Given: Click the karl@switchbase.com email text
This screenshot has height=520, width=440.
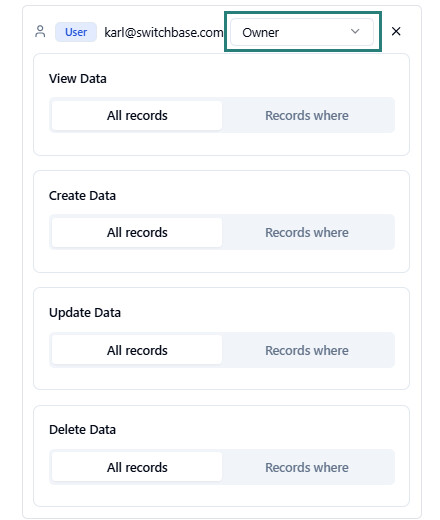Looking at the screenshot, I should [164, 32].
